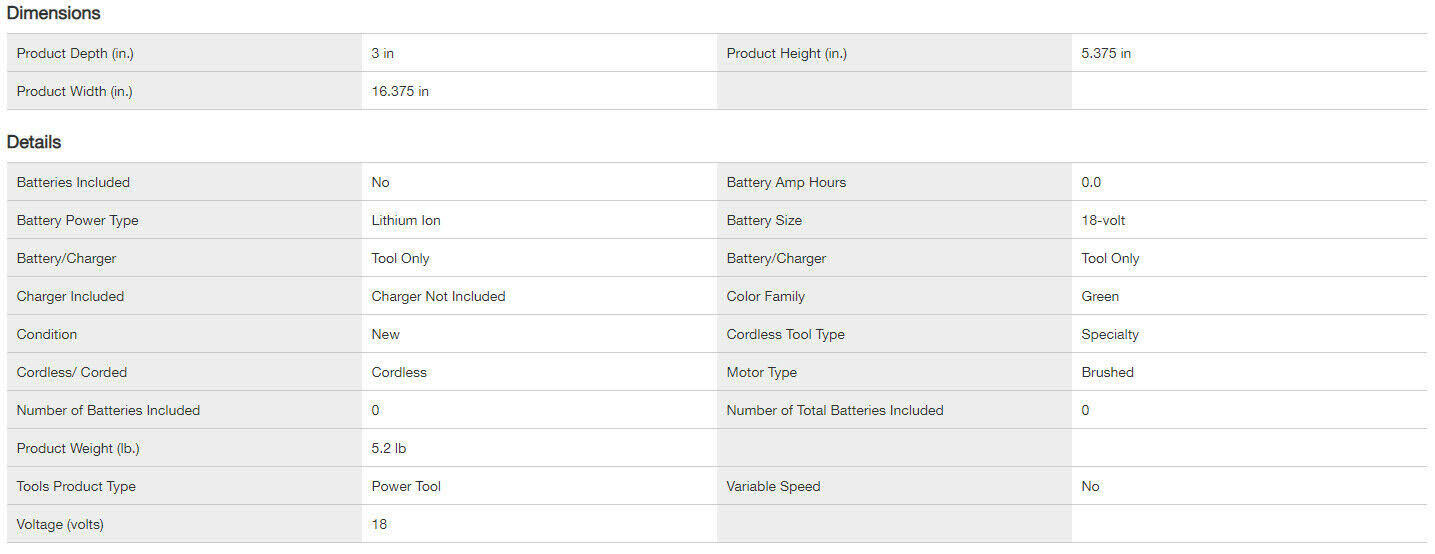Click the 18-volt battery size value
Screen dimensions: 1435x554
pyautogui.click(x=1103, y=220)
